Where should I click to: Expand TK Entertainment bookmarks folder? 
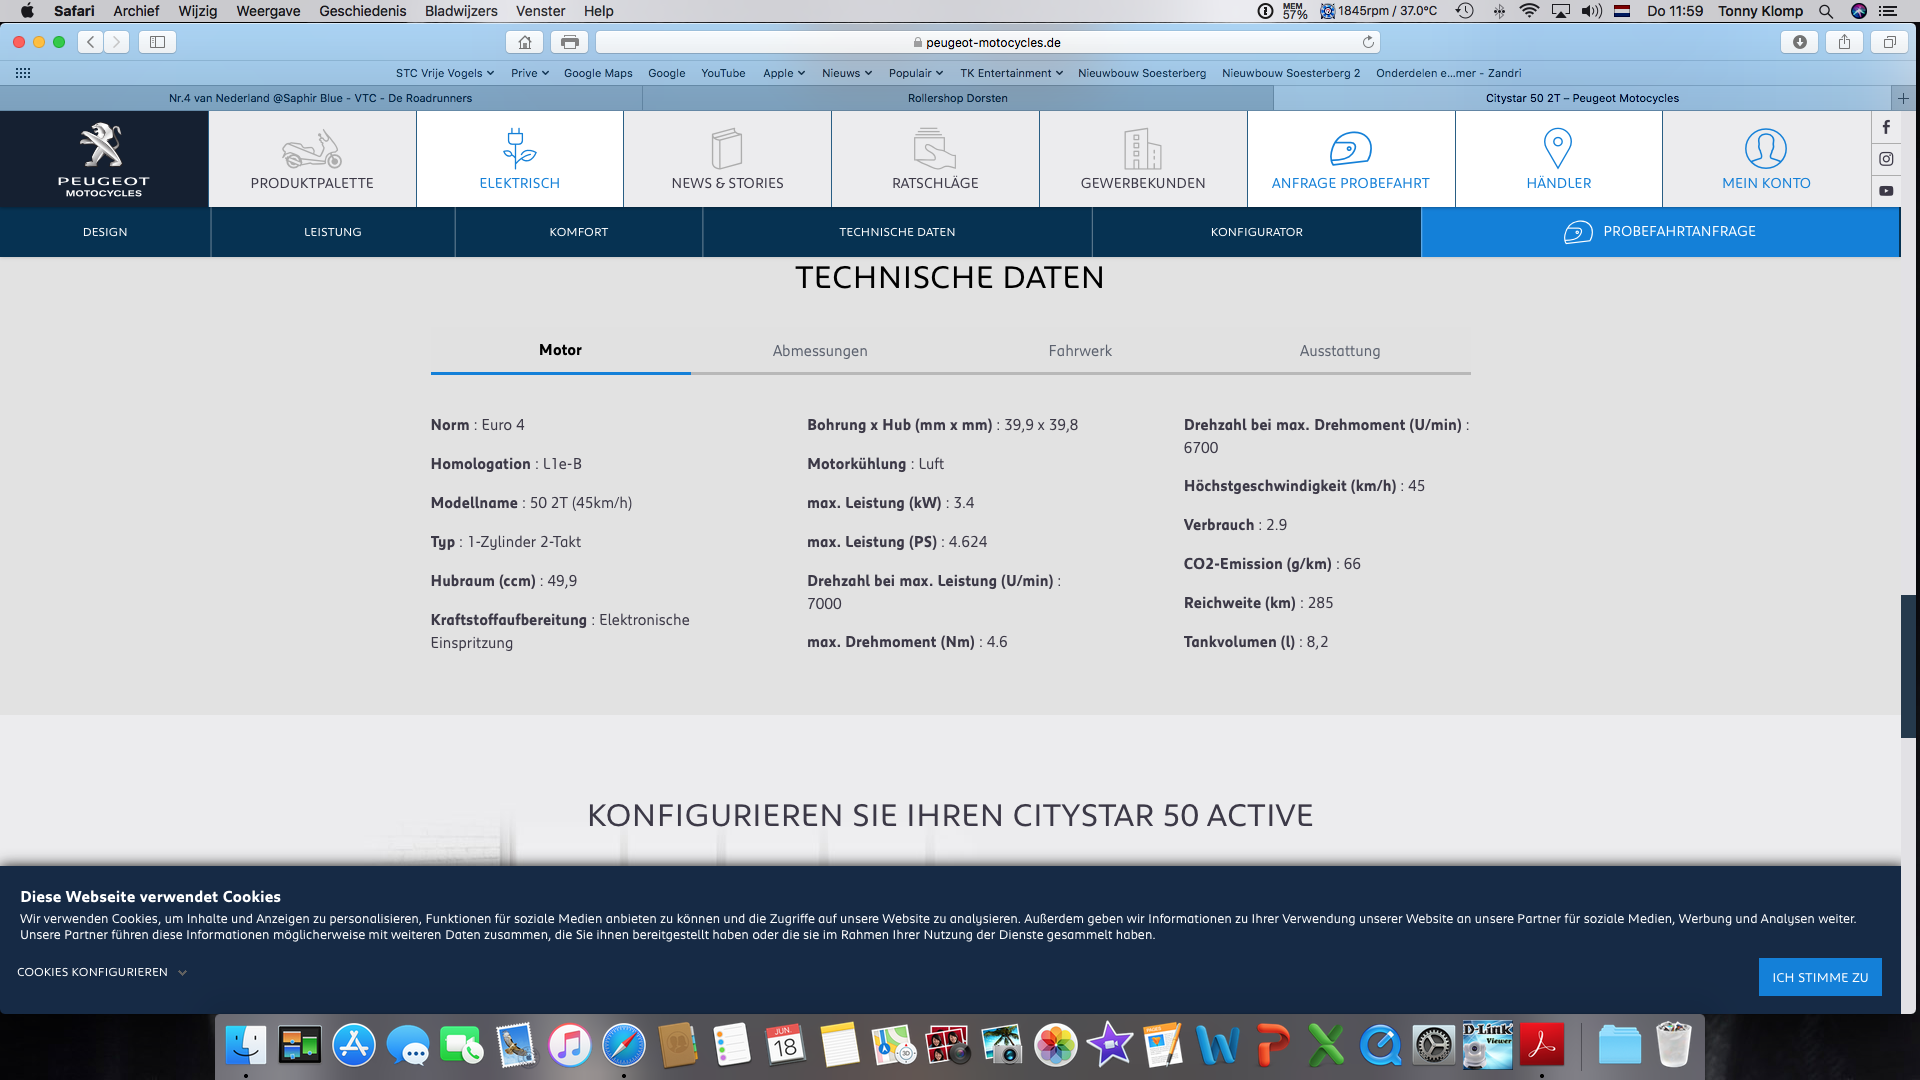pyautogui.click(x=1012, y=73)
